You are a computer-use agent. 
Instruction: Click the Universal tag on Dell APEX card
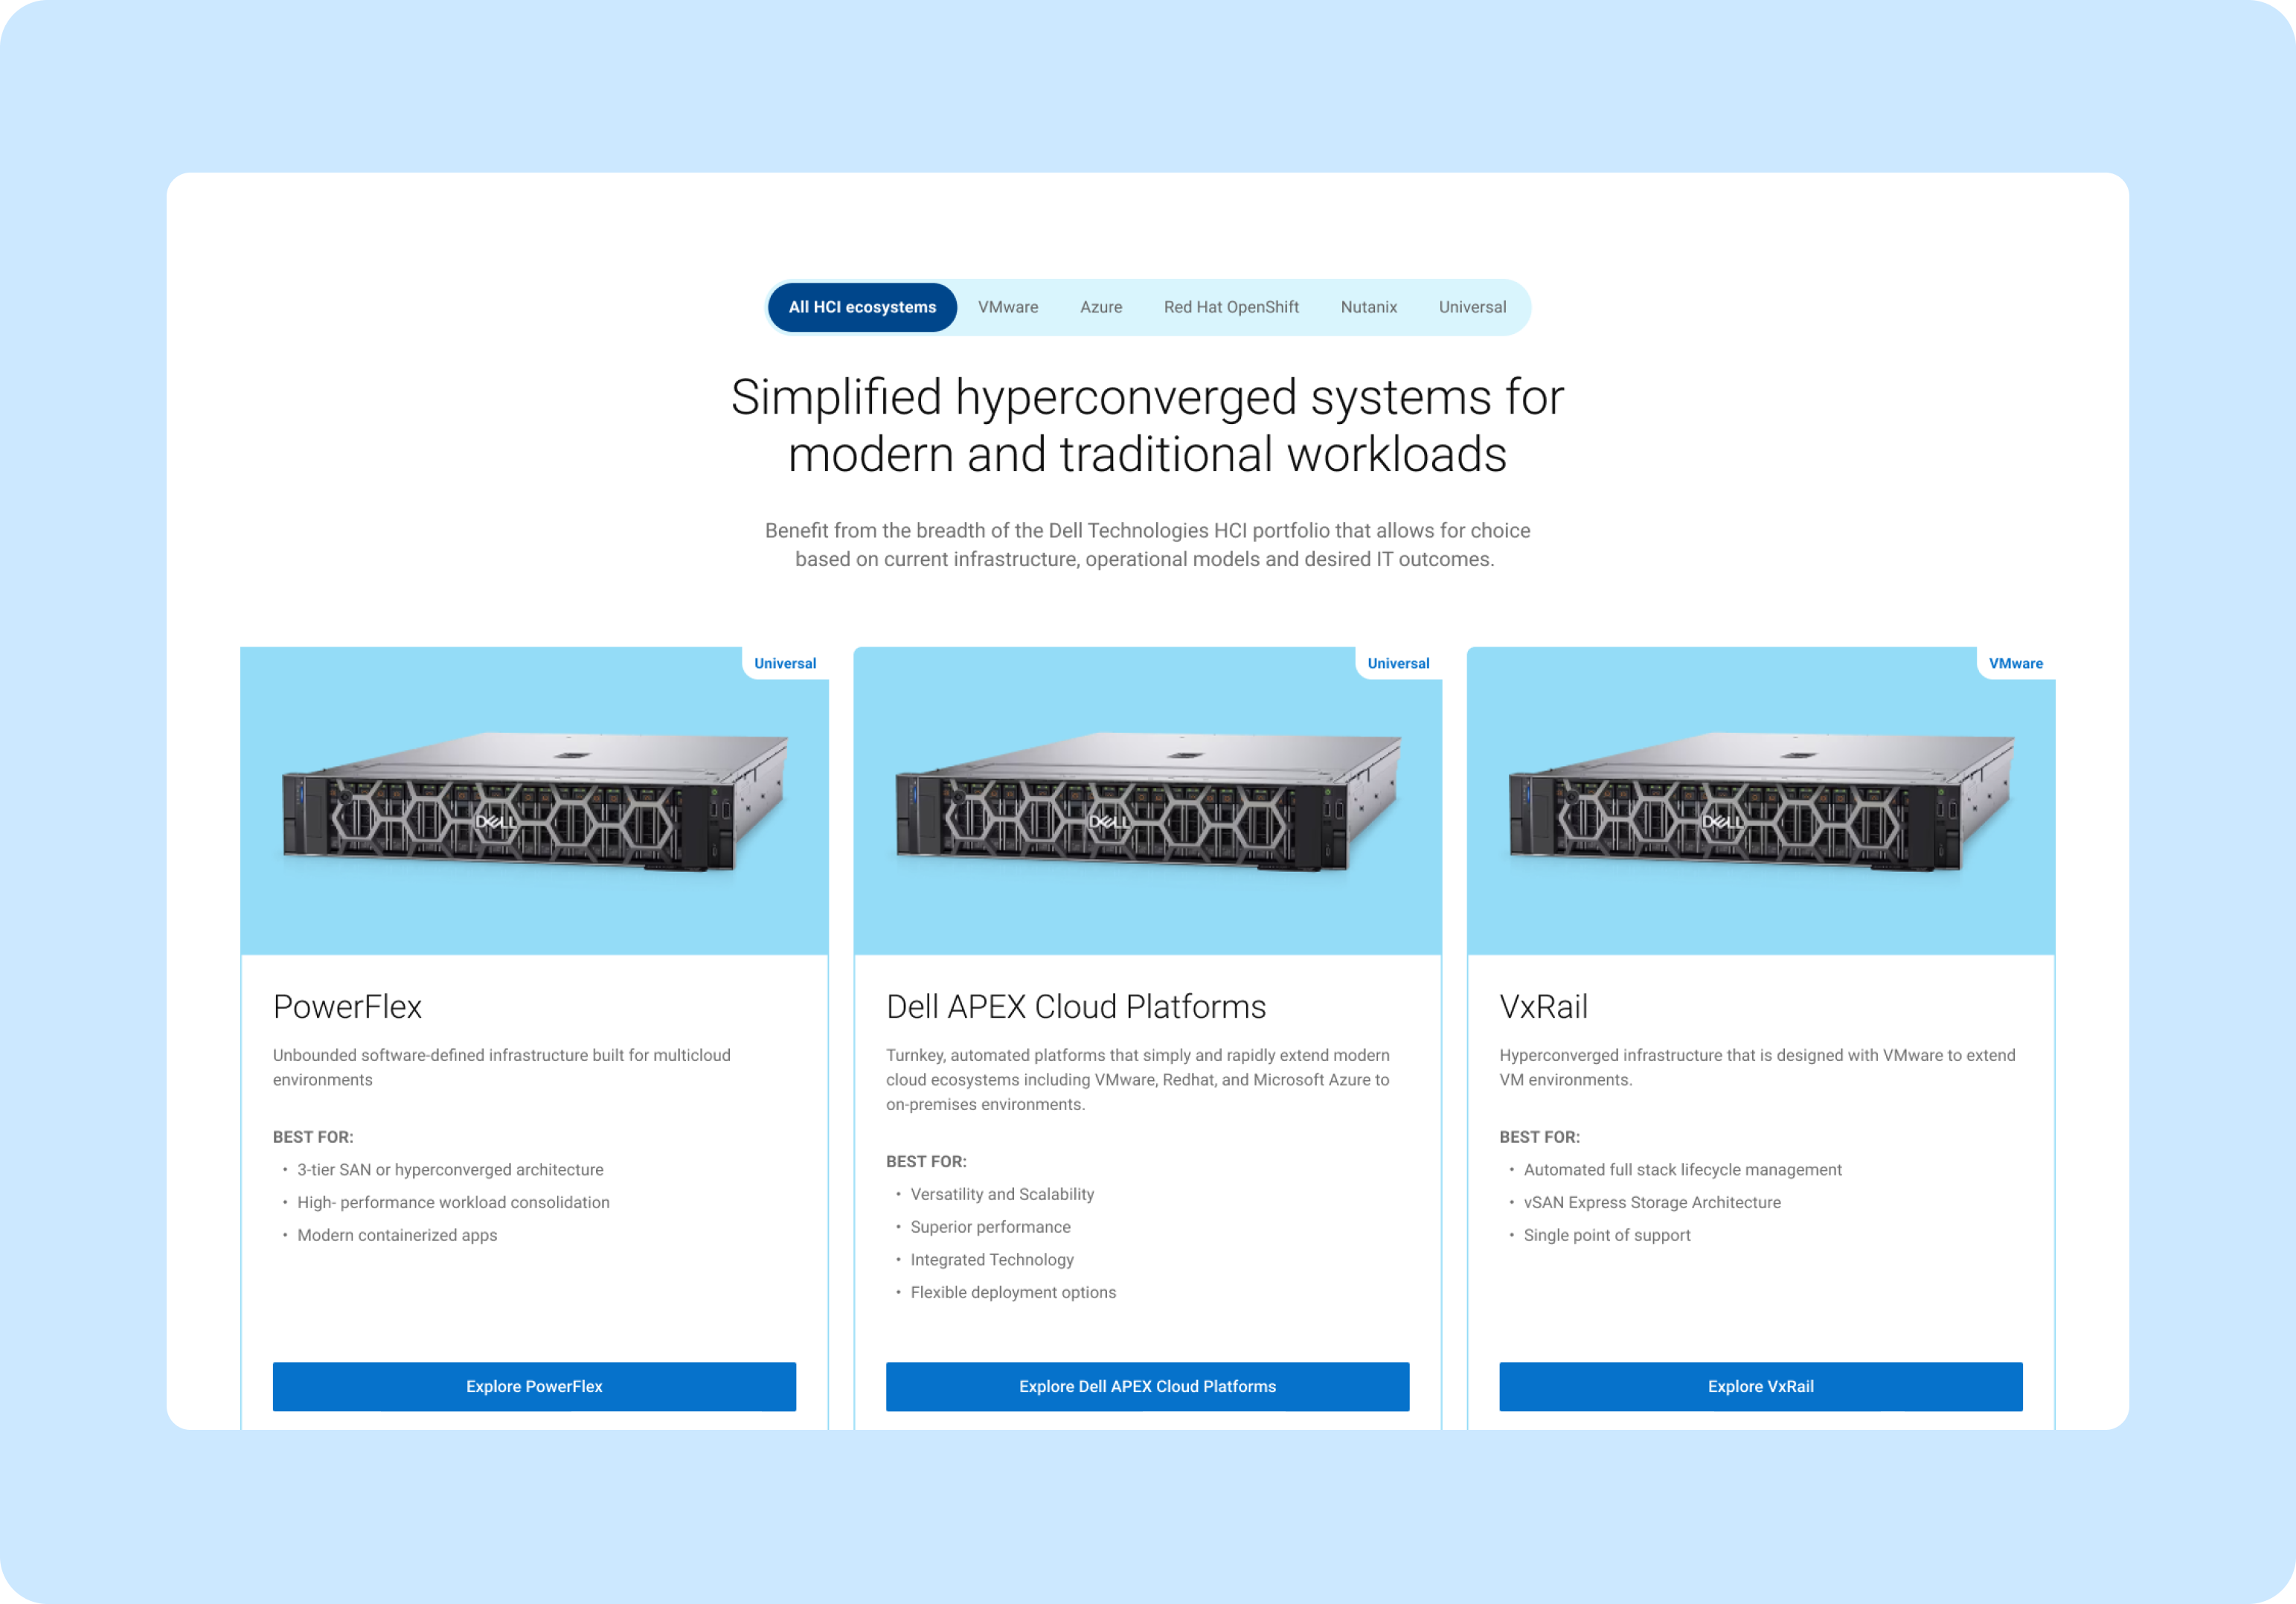pyautogui.click(x=1398, y=663)
